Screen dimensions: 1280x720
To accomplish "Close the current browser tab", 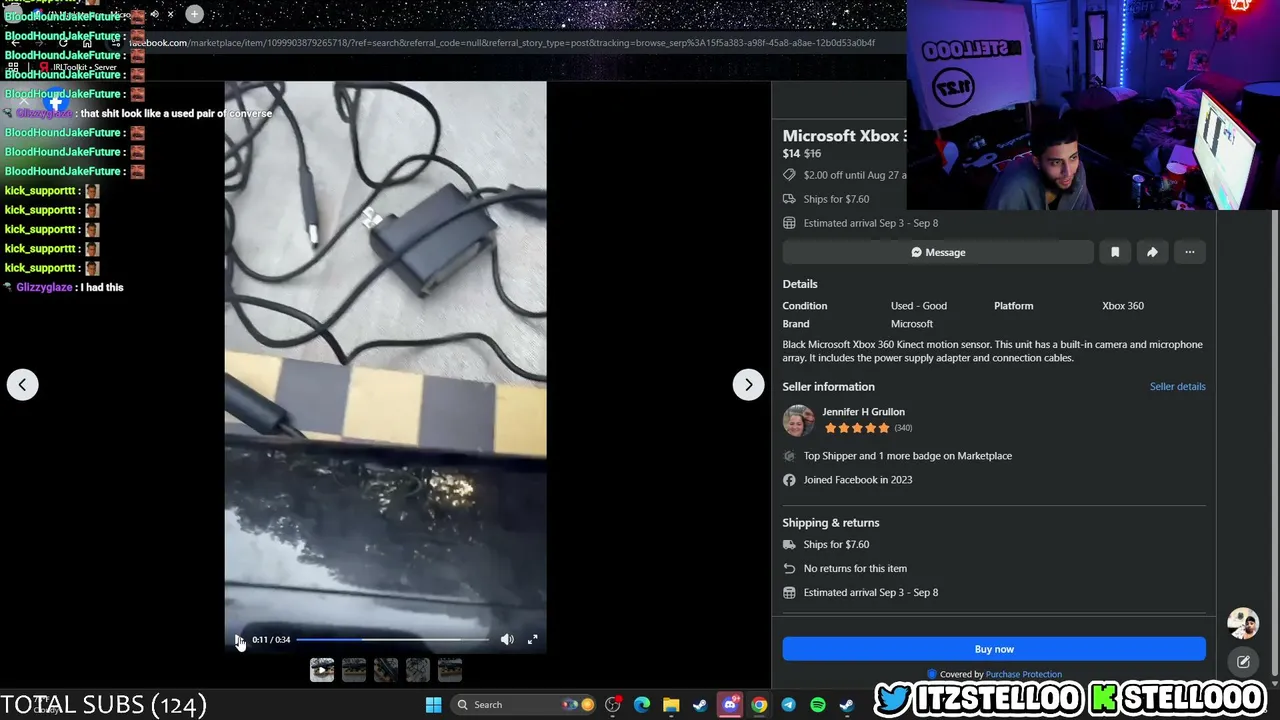I will point(170,14).
